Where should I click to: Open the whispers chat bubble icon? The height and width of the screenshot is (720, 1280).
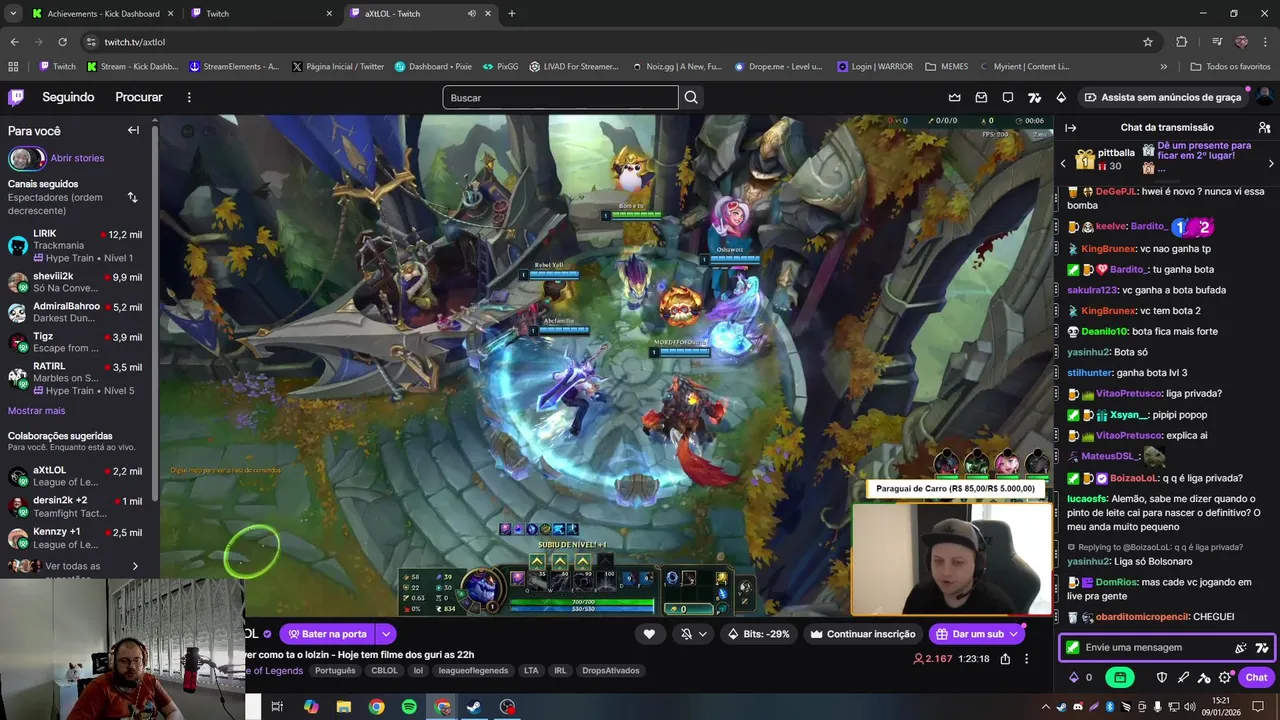[1008, 97]
